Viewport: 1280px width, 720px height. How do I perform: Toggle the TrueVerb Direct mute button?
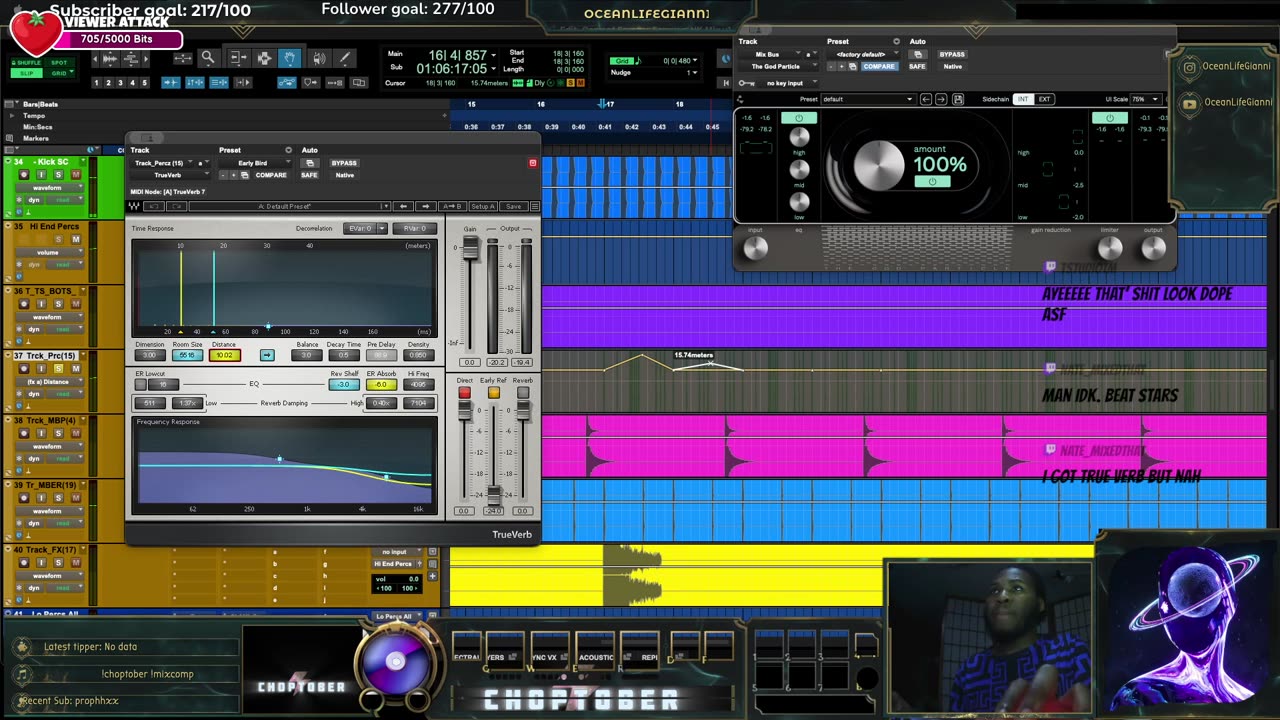click(x=464, y=393)
